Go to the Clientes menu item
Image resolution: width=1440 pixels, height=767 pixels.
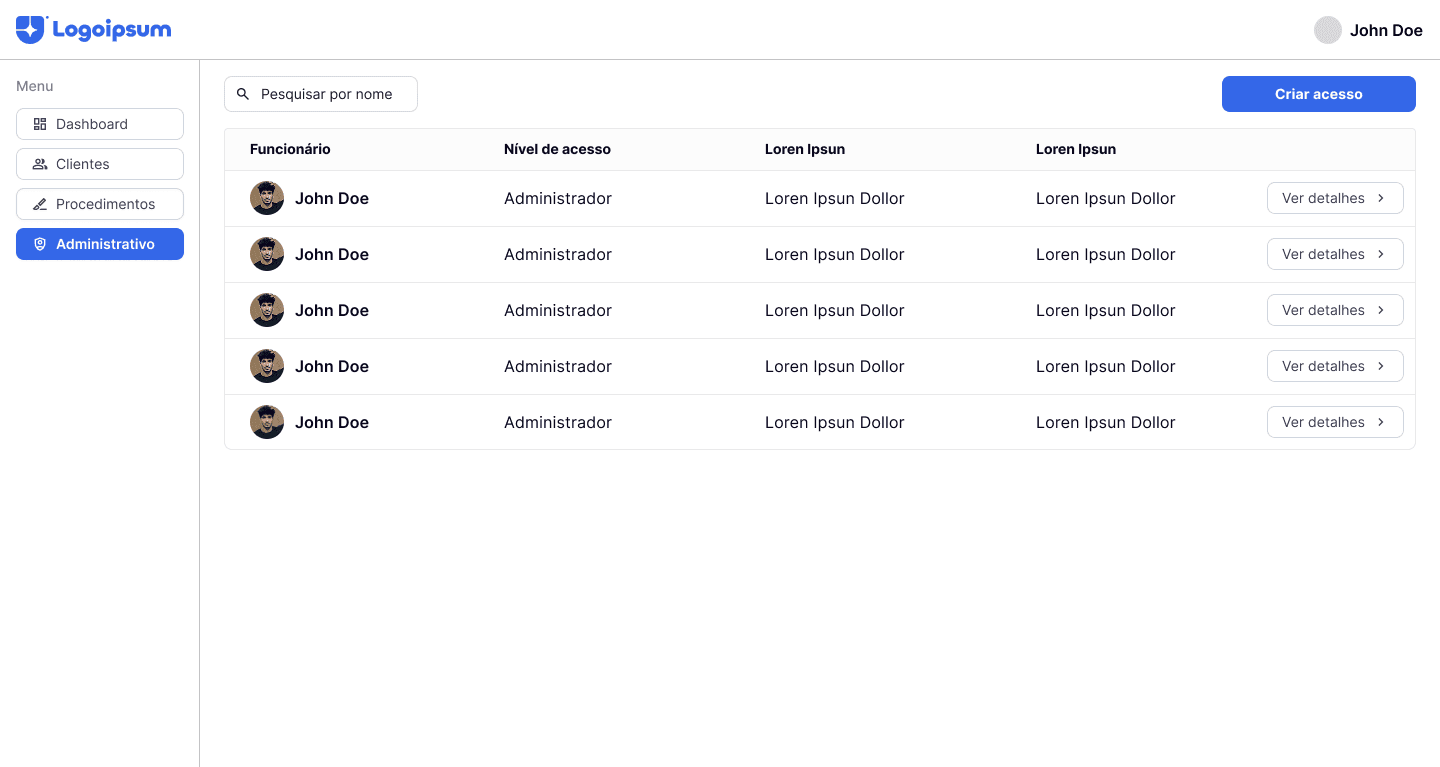click(x=100, y=164)
